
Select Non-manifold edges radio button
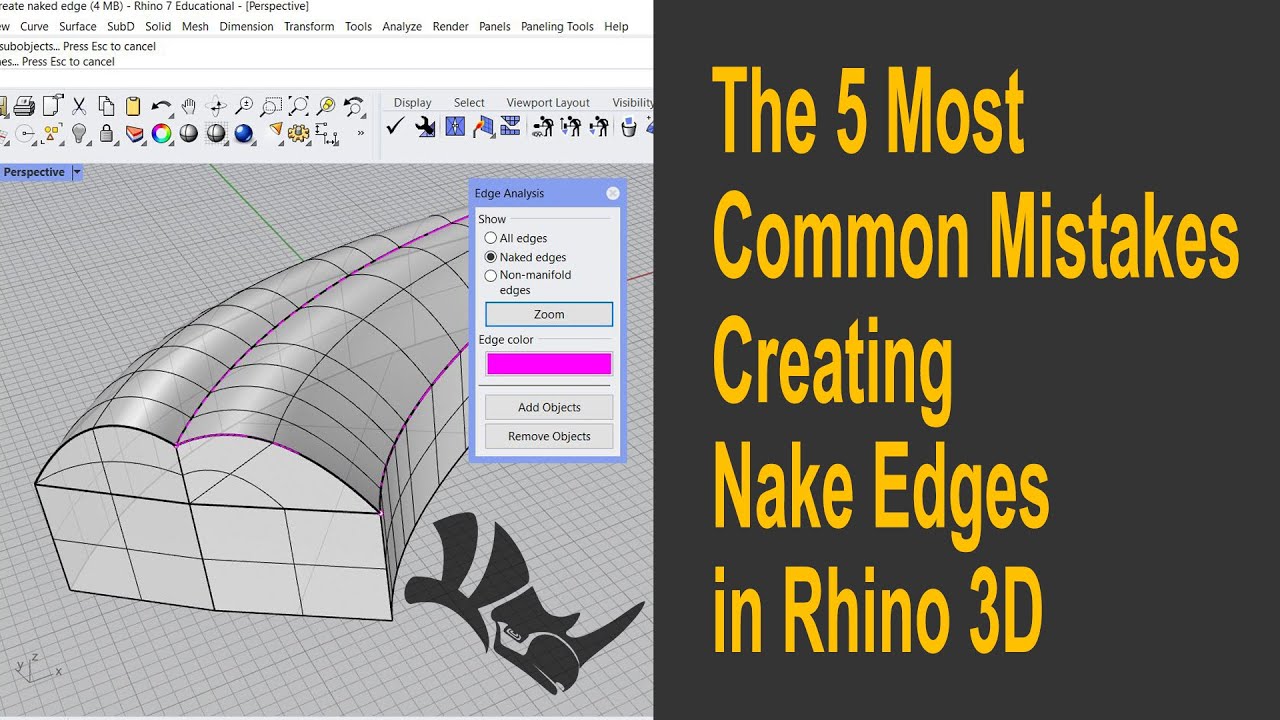point(490,275)
